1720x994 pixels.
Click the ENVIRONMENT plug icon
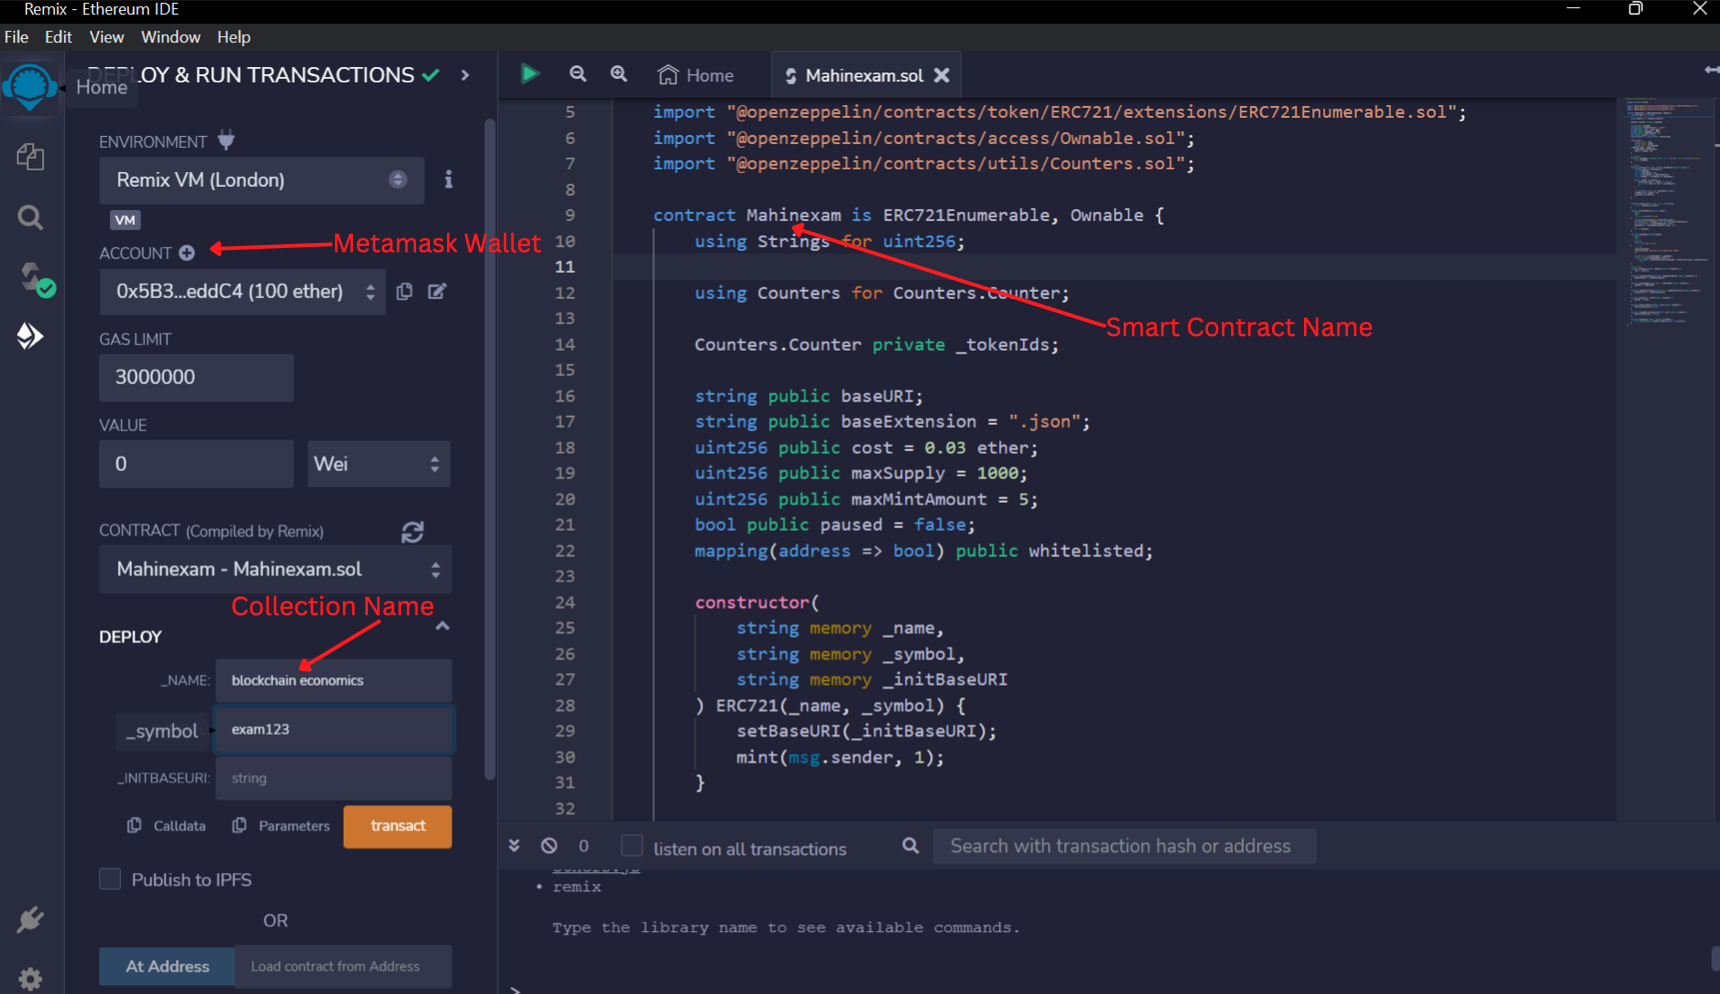pos(226,140)
